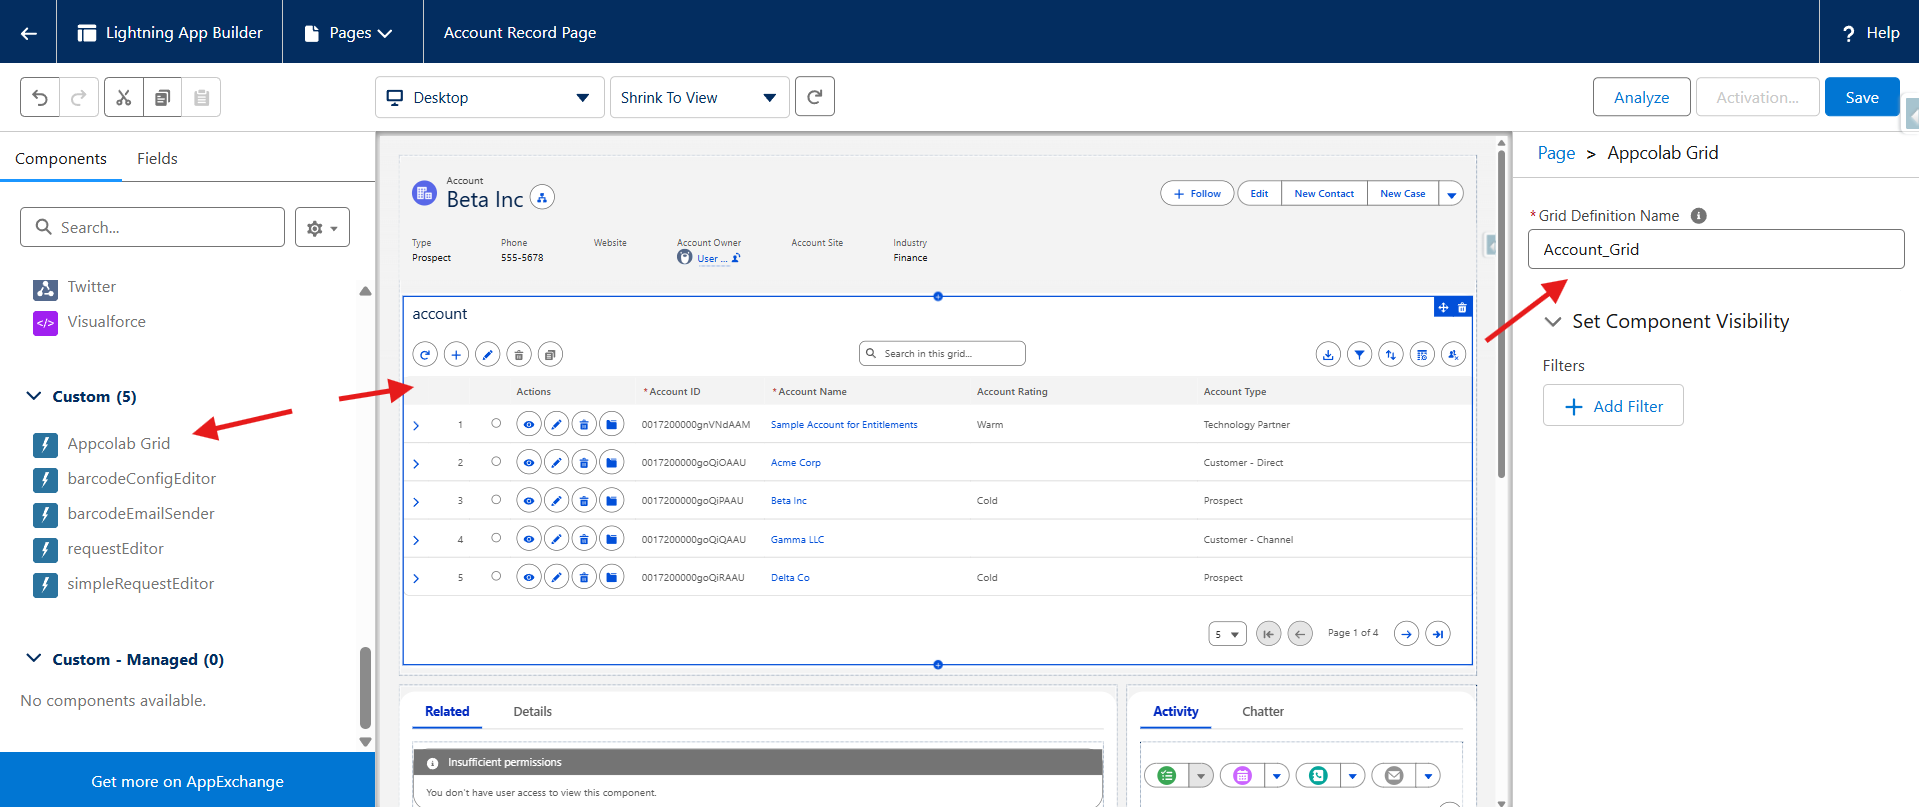Click the Analyze button

(x=1642, y=97)
